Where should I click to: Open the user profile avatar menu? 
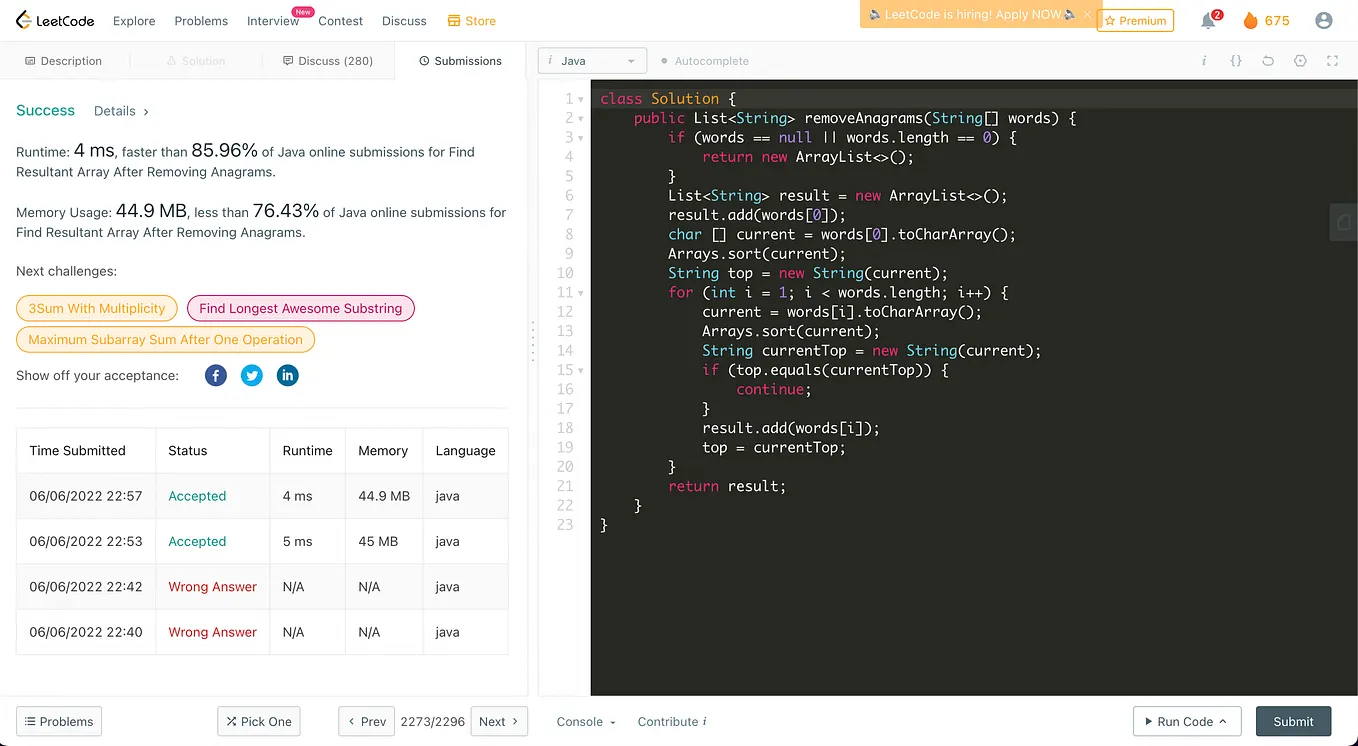1324,20
